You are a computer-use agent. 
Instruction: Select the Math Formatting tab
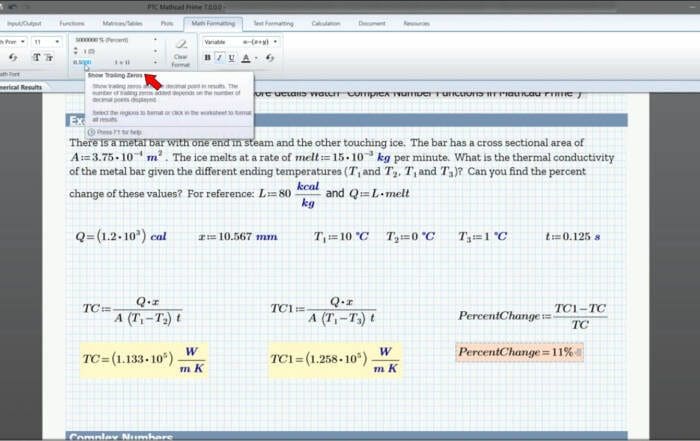coord(213,24)
